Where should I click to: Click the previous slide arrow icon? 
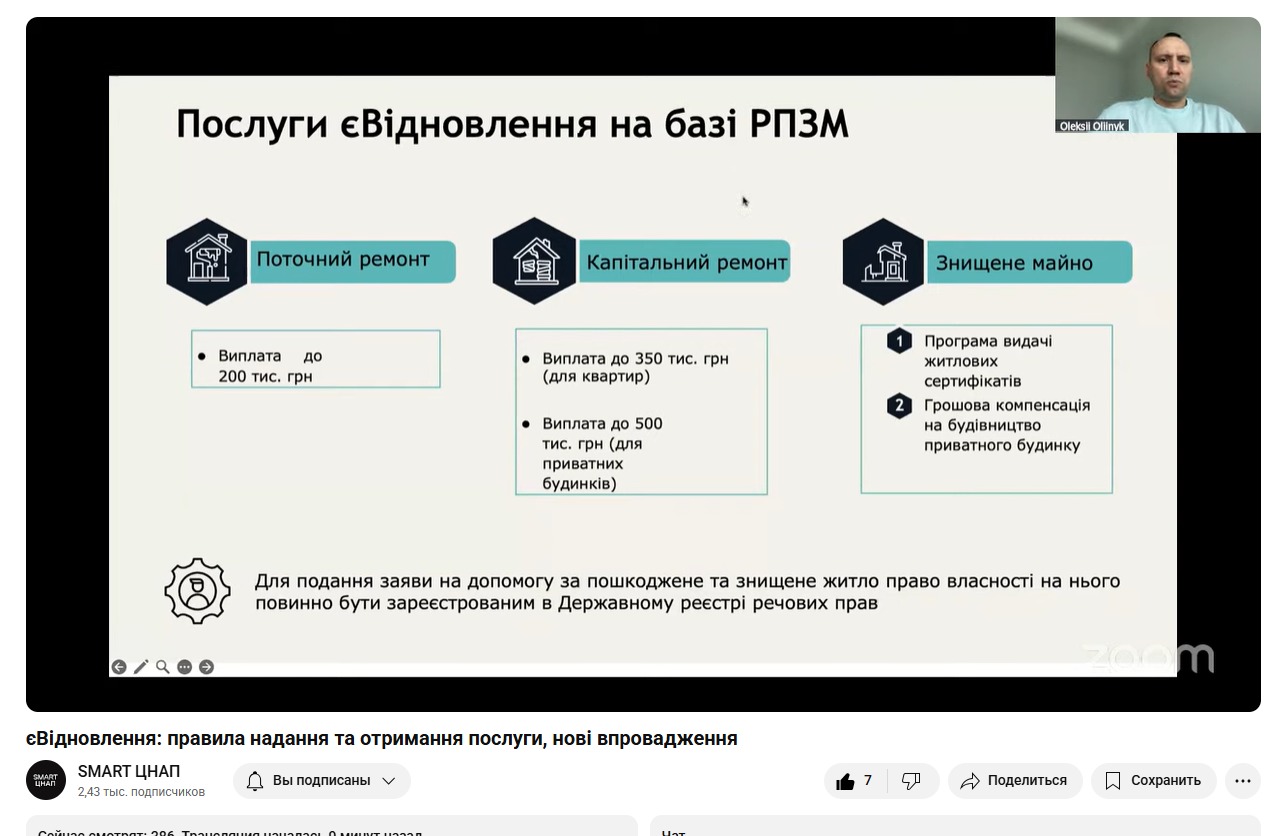pyautogui.click(x=119, y=667)
